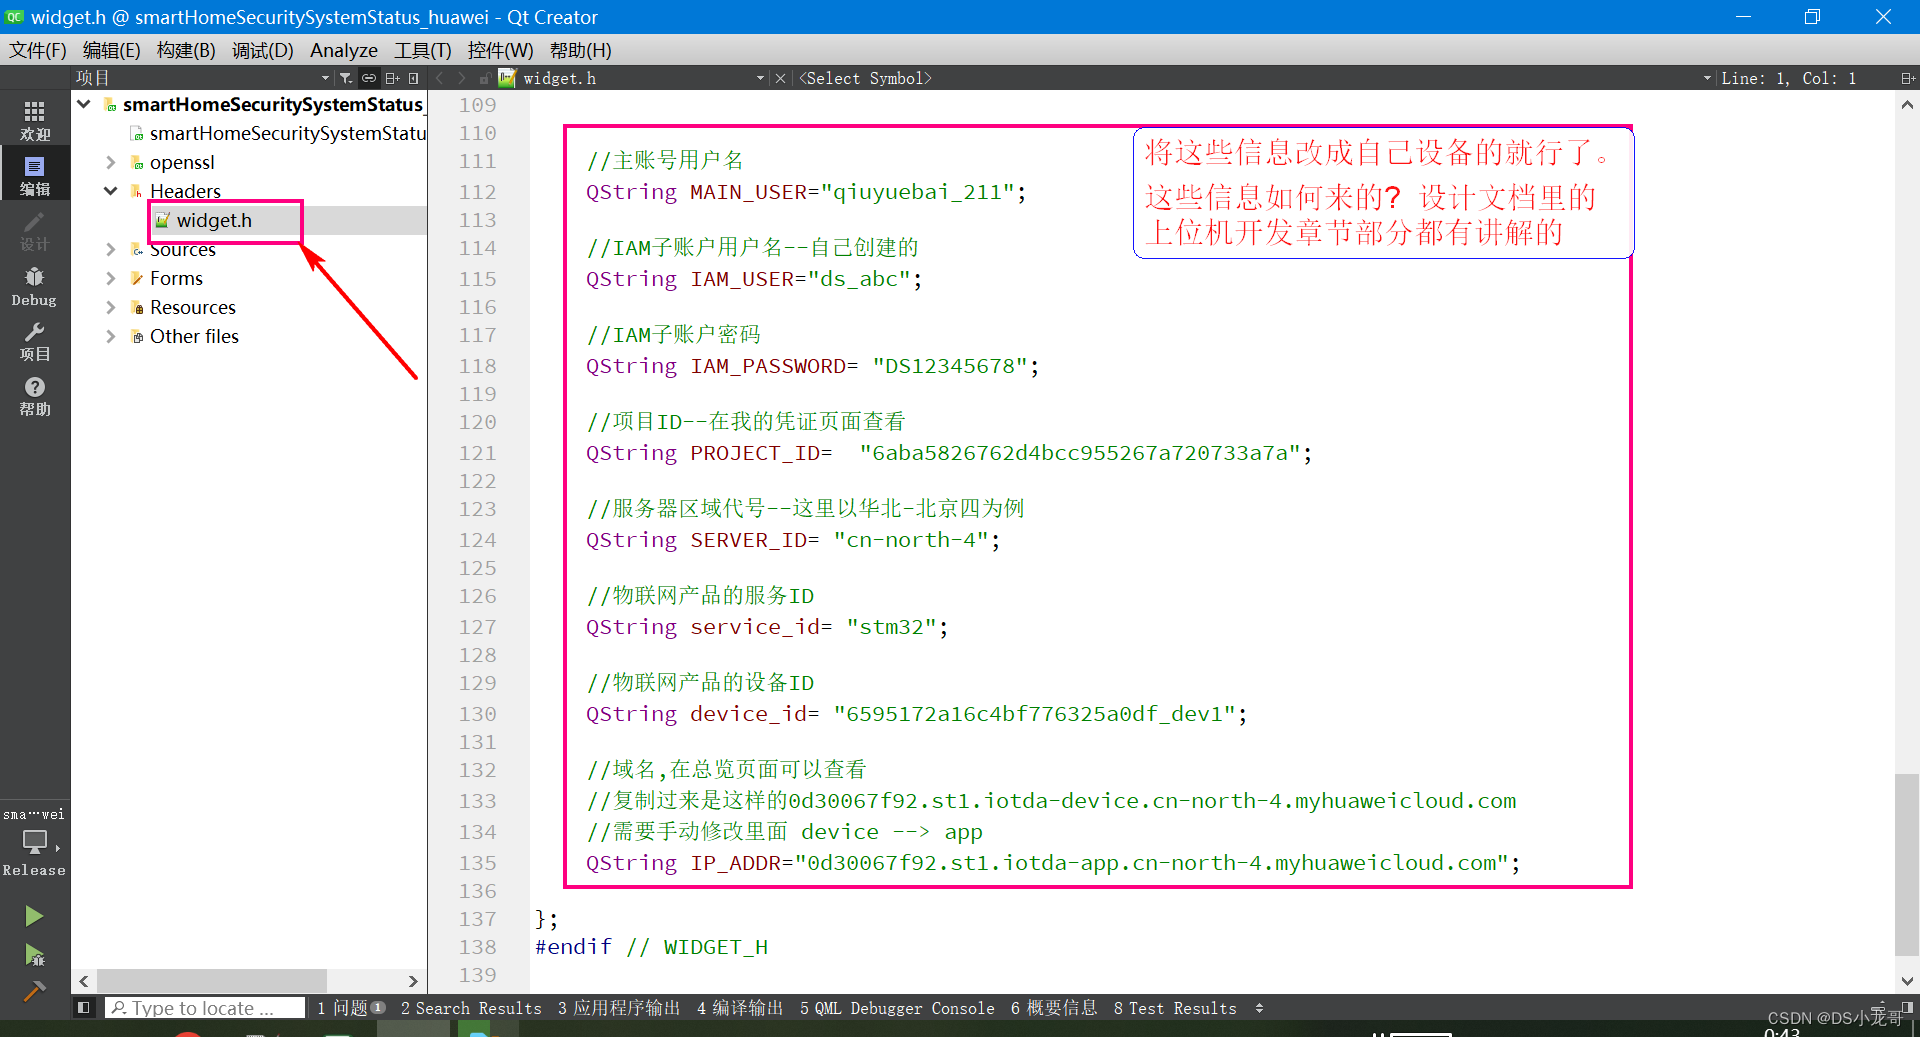Open the 6 概要信息 pane
This screenshot has width=1920, height=1037.
point(1054,1008)
